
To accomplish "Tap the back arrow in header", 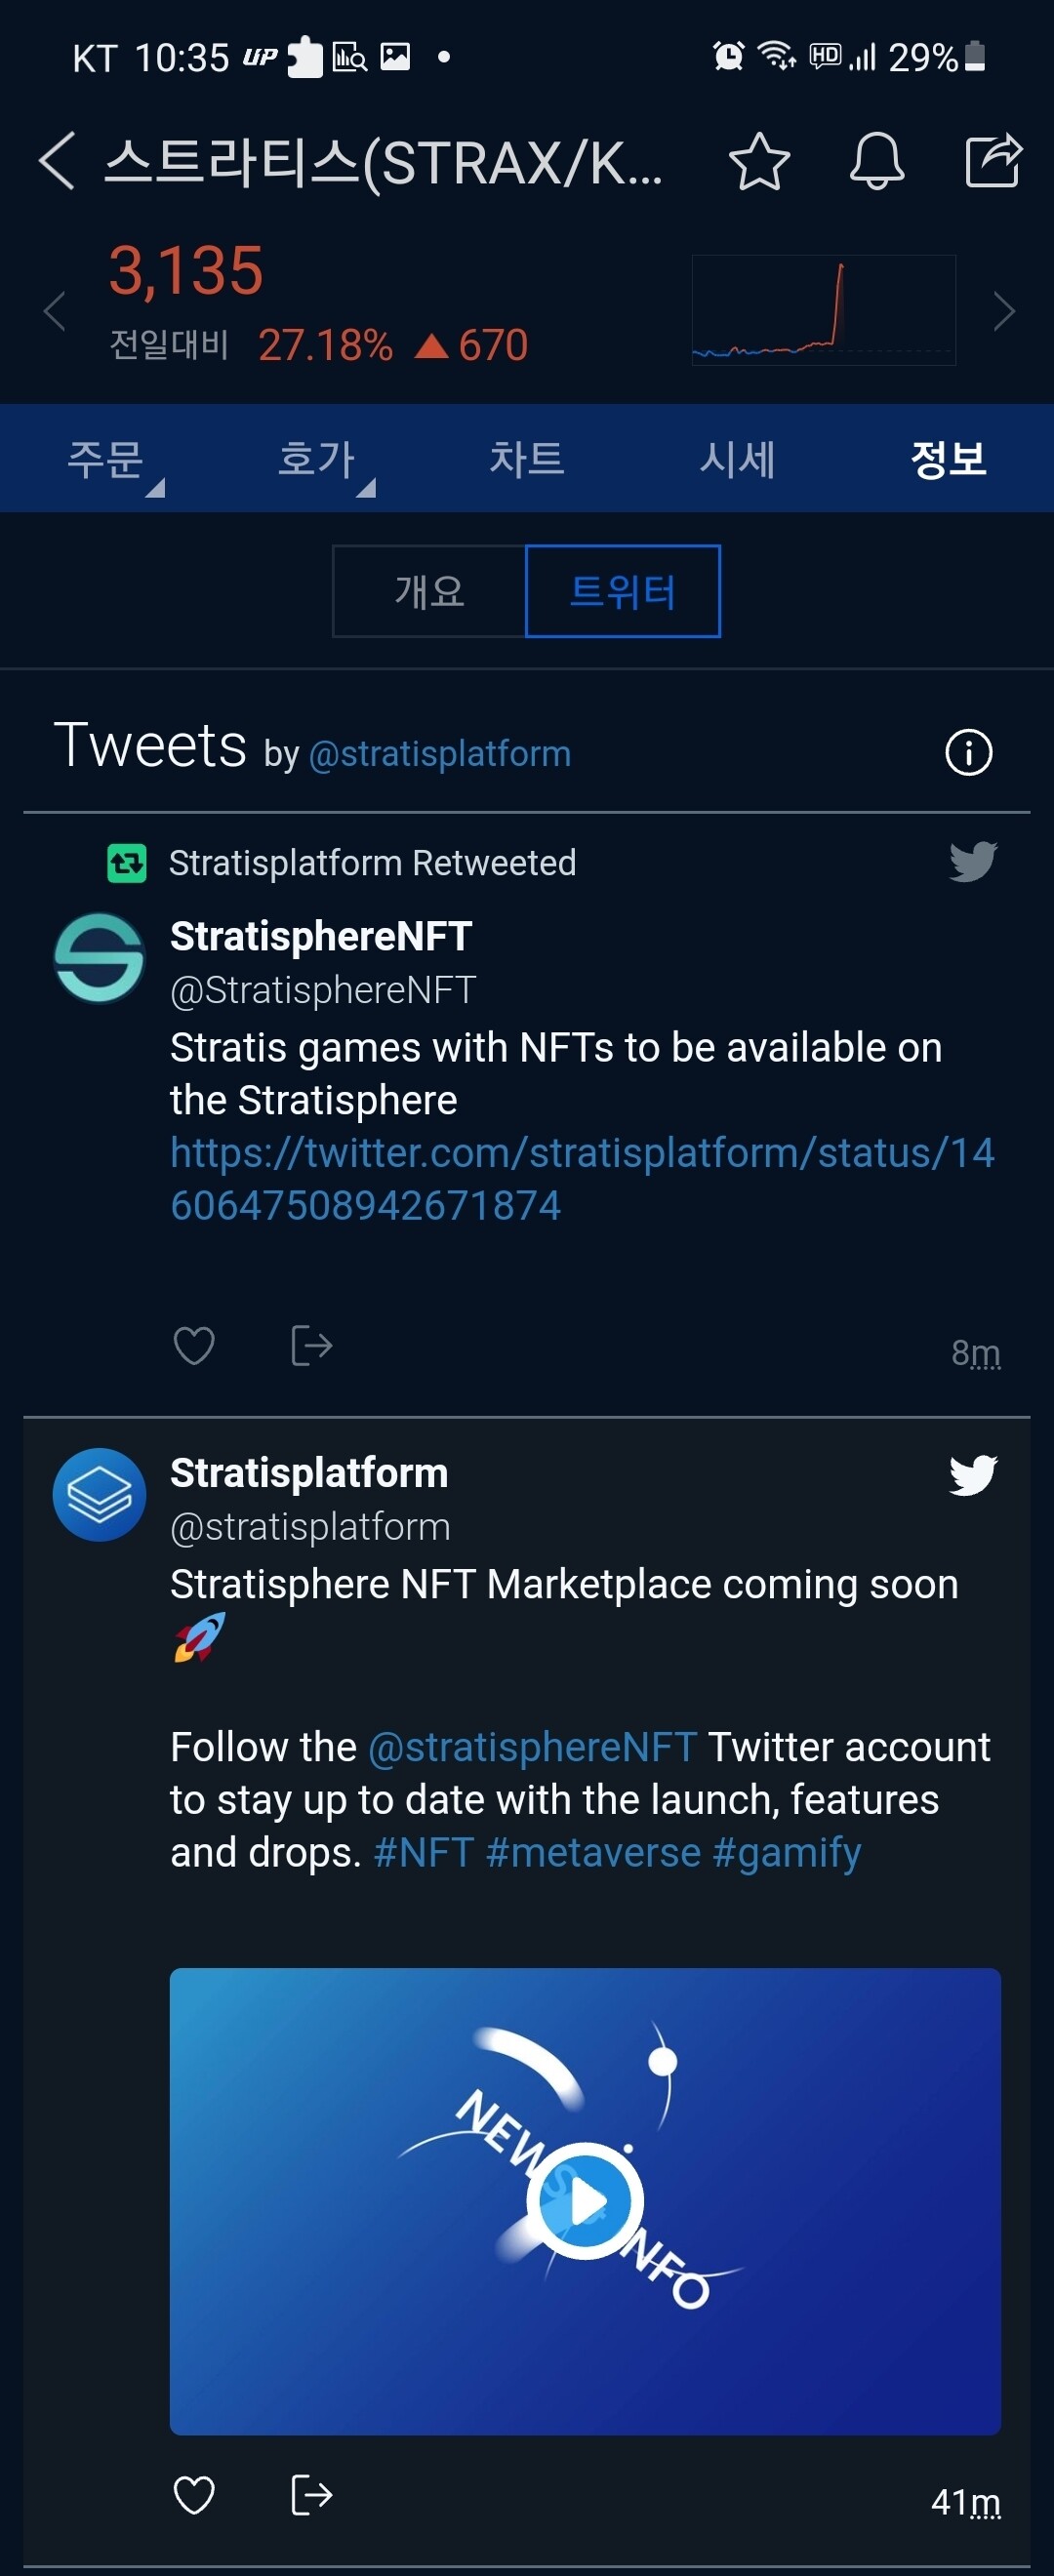I will [x=57, y=161].
